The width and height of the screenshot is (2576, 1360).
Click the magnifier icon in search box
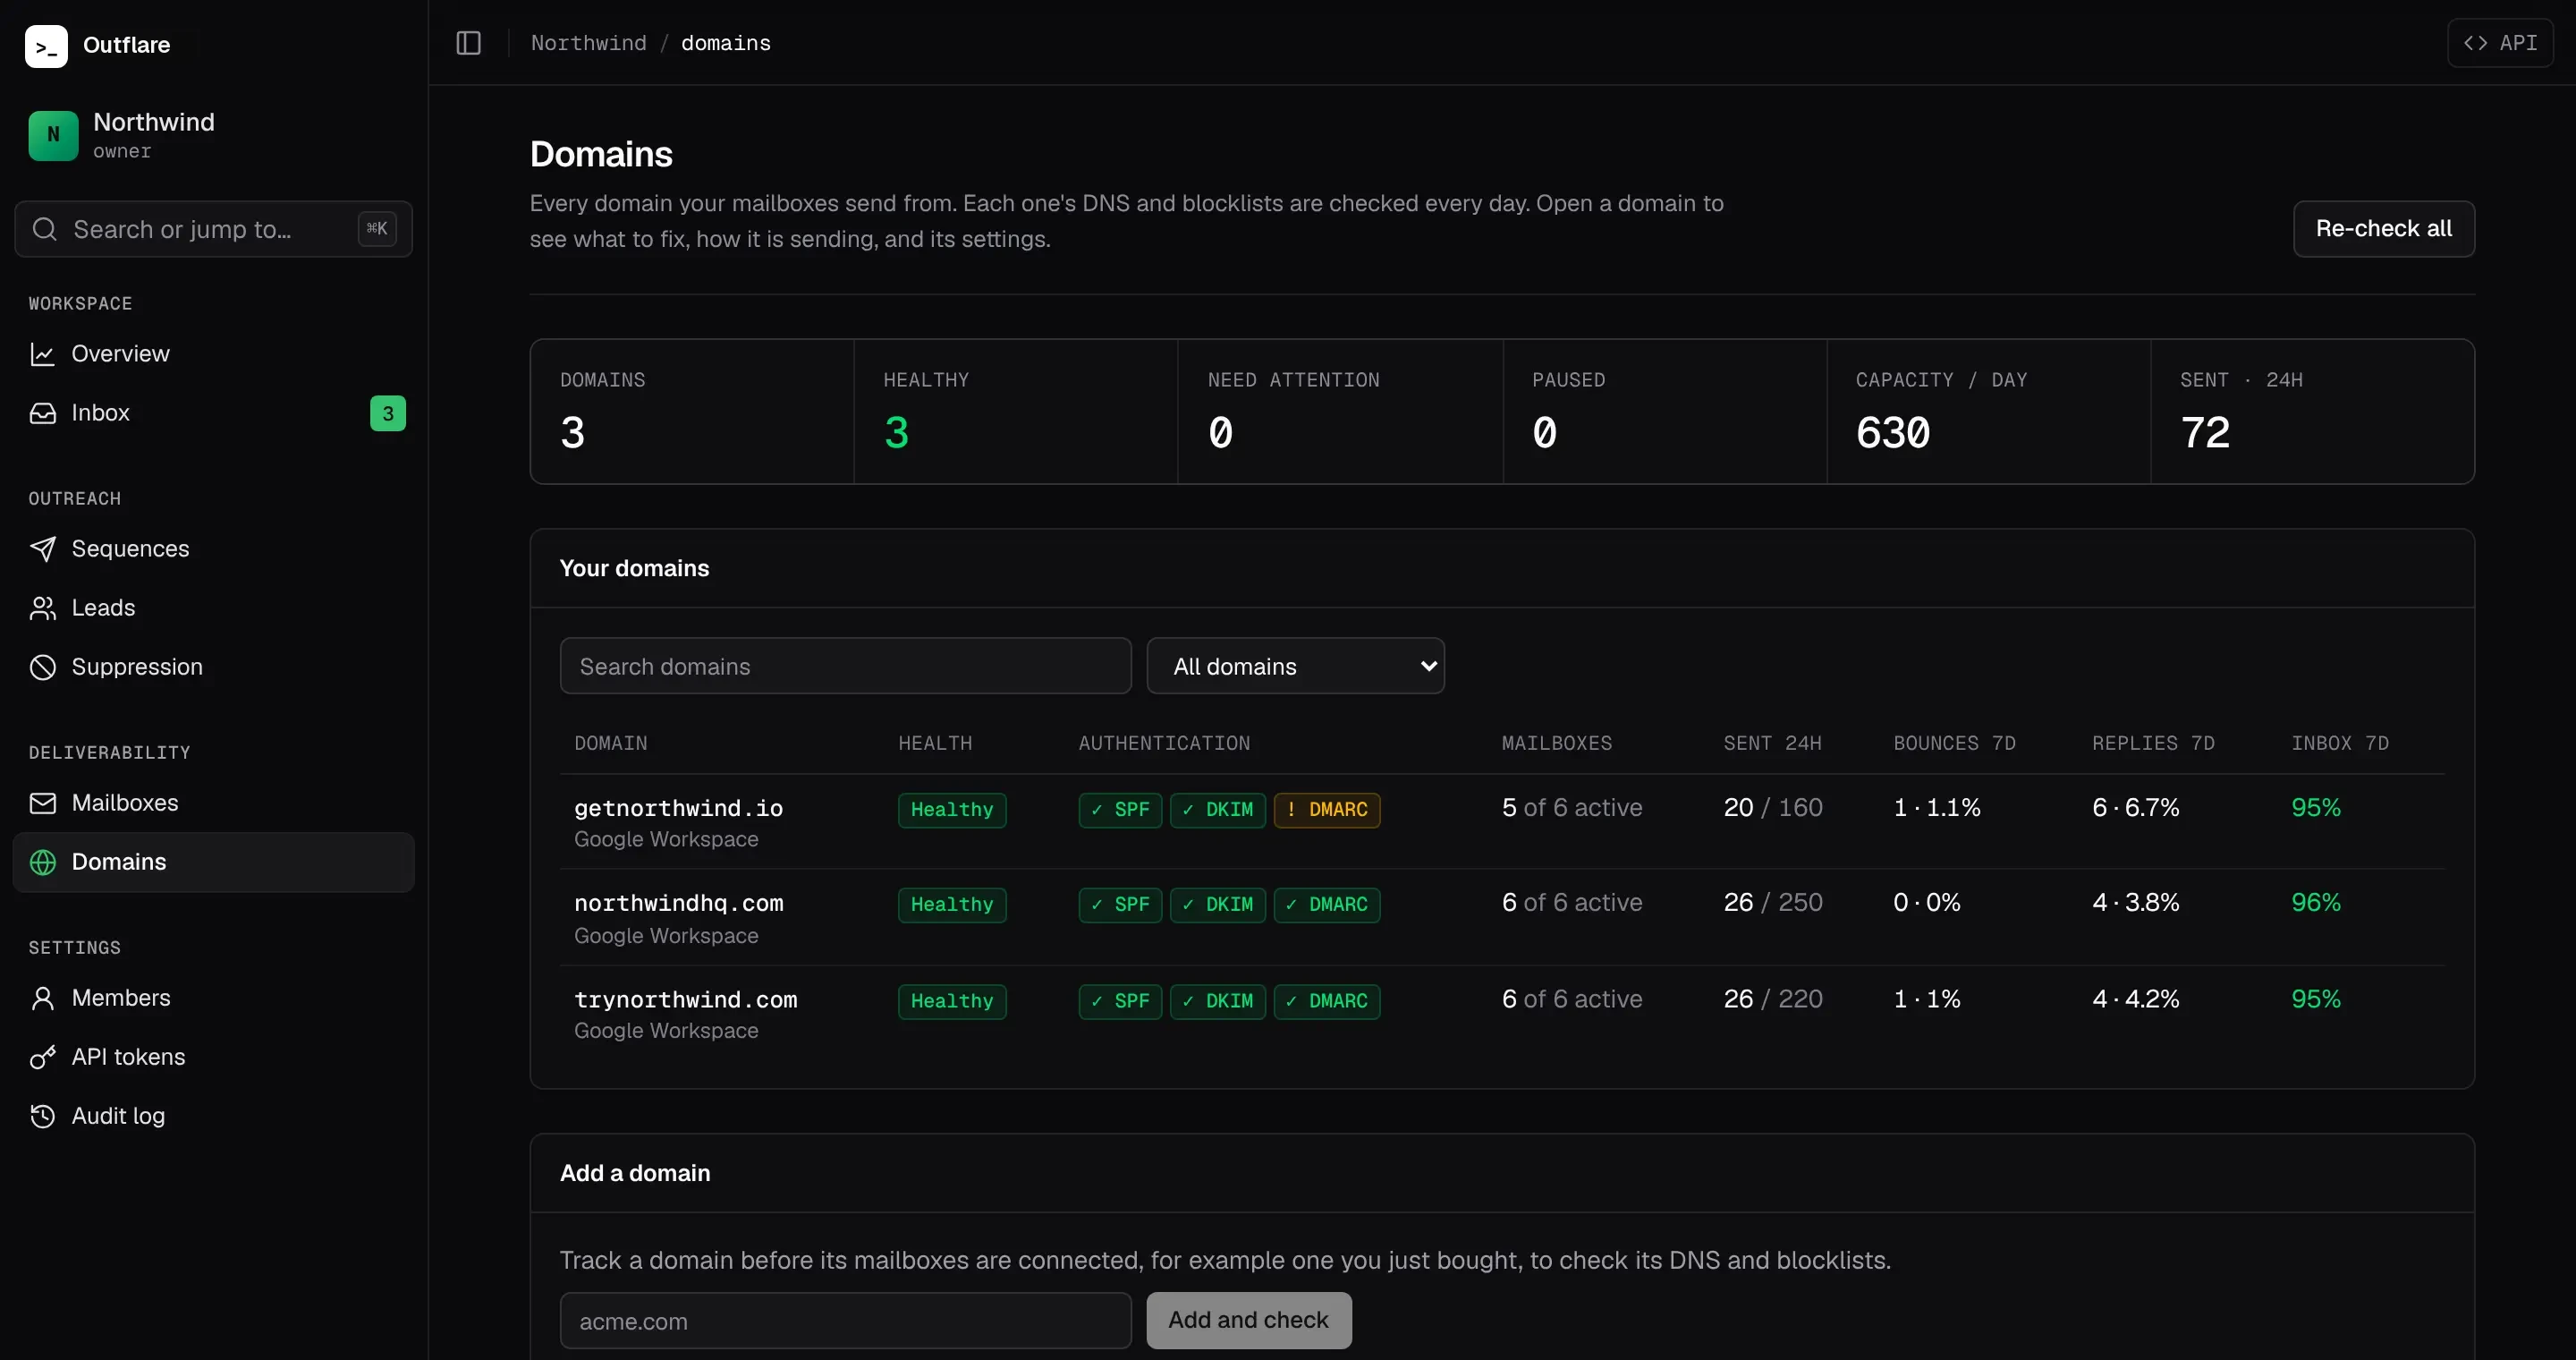44,229
